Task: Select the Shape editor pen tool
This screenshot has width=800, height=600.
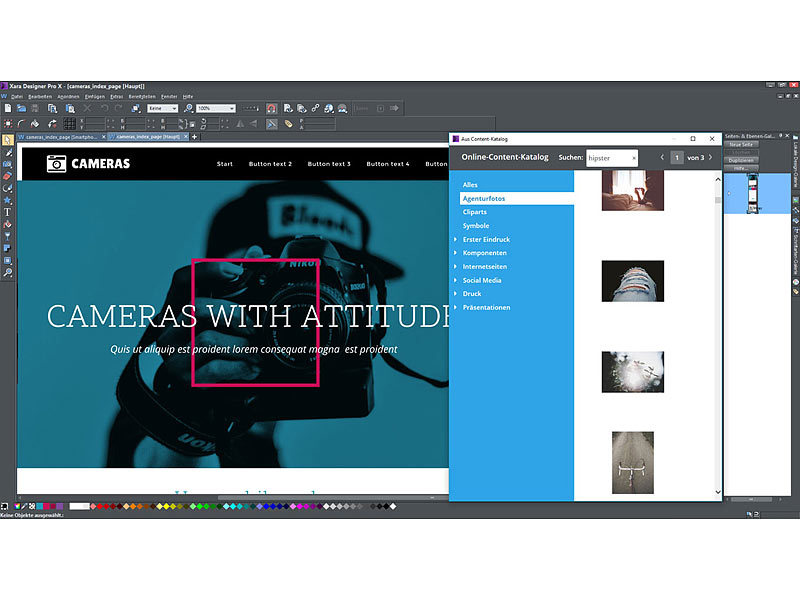Action: (8, 188)
